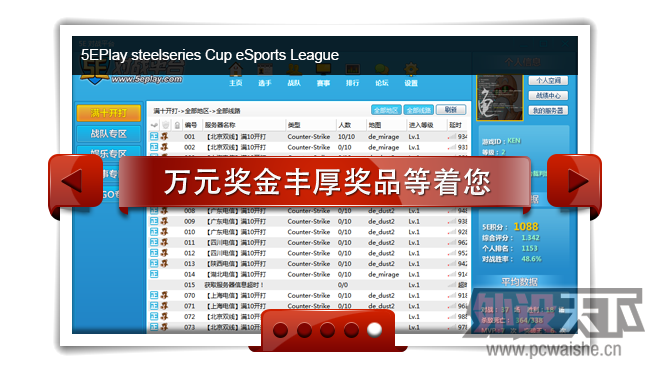Click the right red arrow carousel button

[x=574, y=181]
